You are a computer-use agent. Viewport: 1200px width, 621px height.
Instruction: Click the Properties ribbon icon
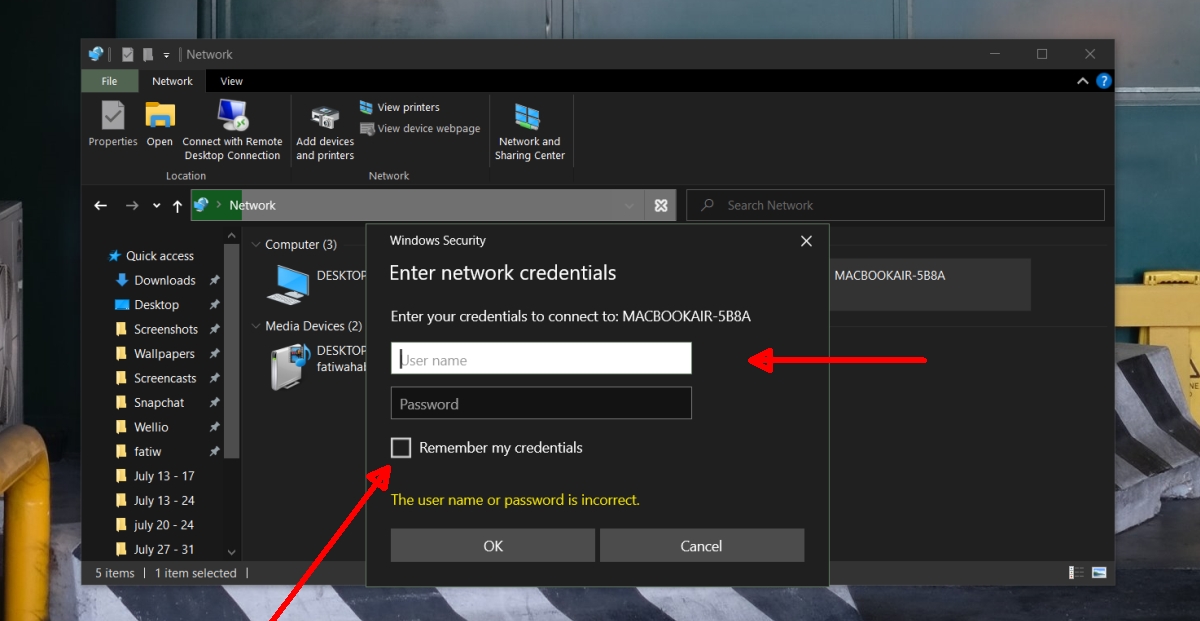[x=113, y=117]
